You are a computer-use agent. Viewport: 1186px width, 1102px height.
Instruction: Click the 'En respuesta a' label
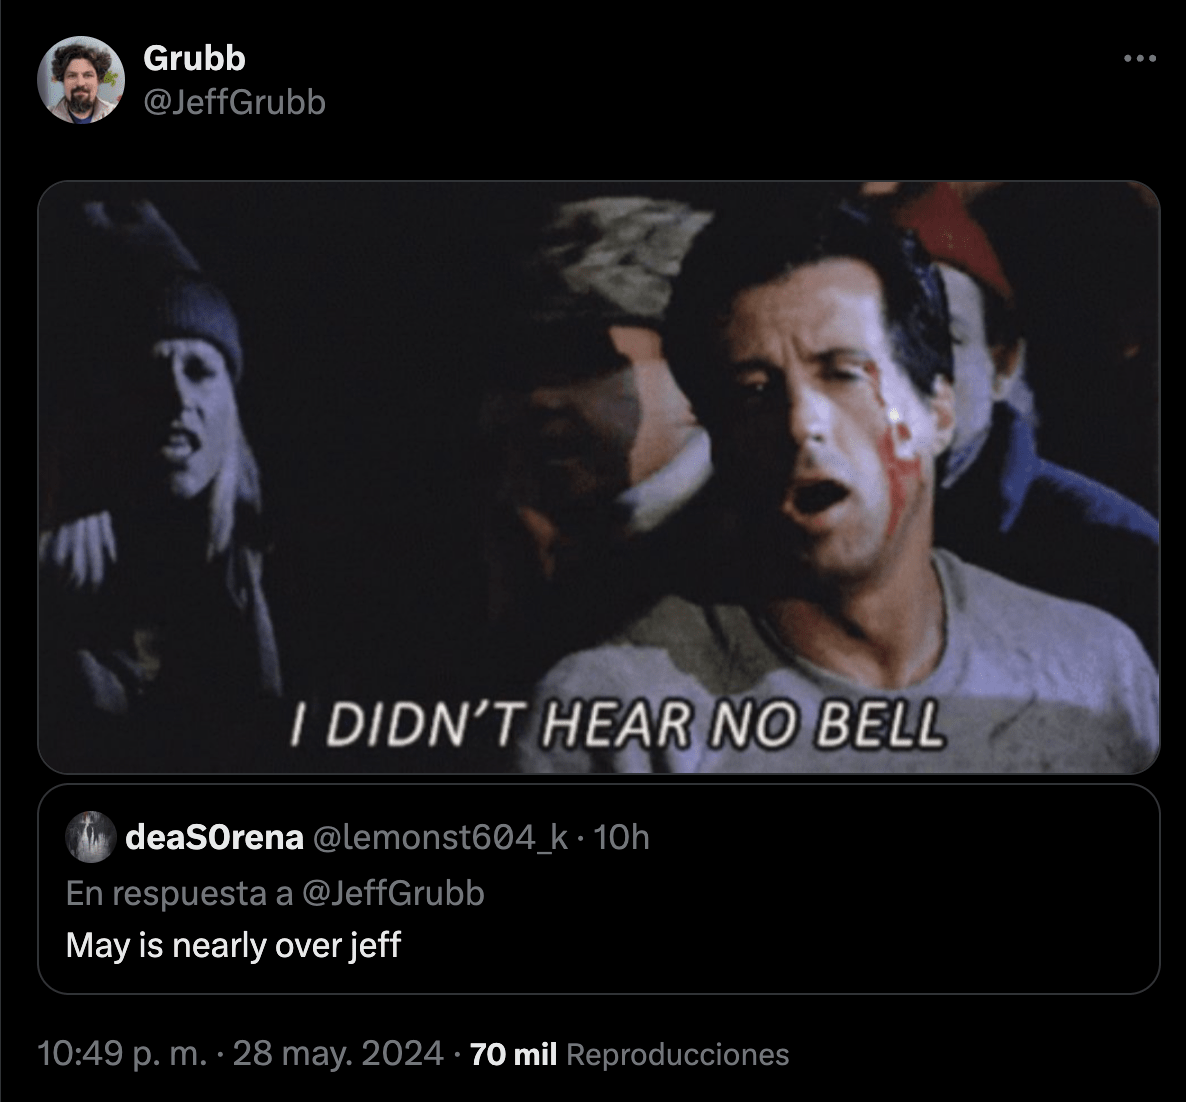coord(179,893)
